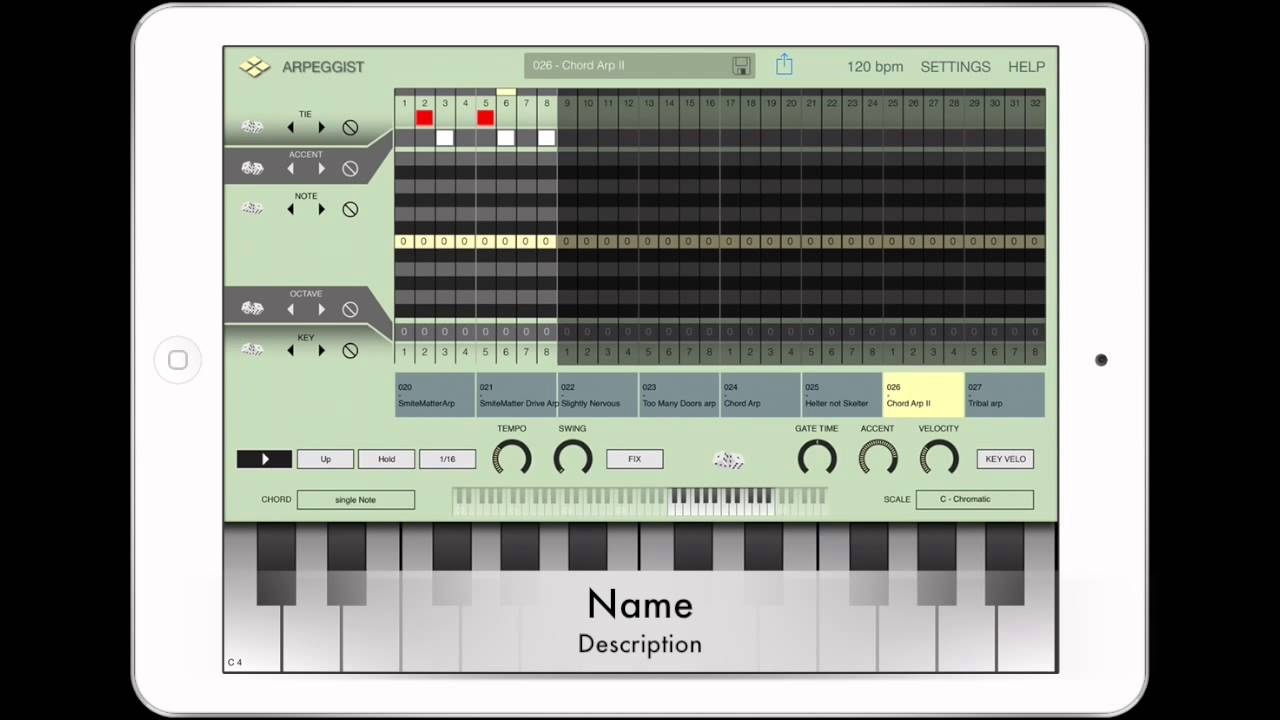The height and width of the screenshot is (720, 1280).
Task: Shift ACCENT row right with arrow
Action: tap(321, 168)
